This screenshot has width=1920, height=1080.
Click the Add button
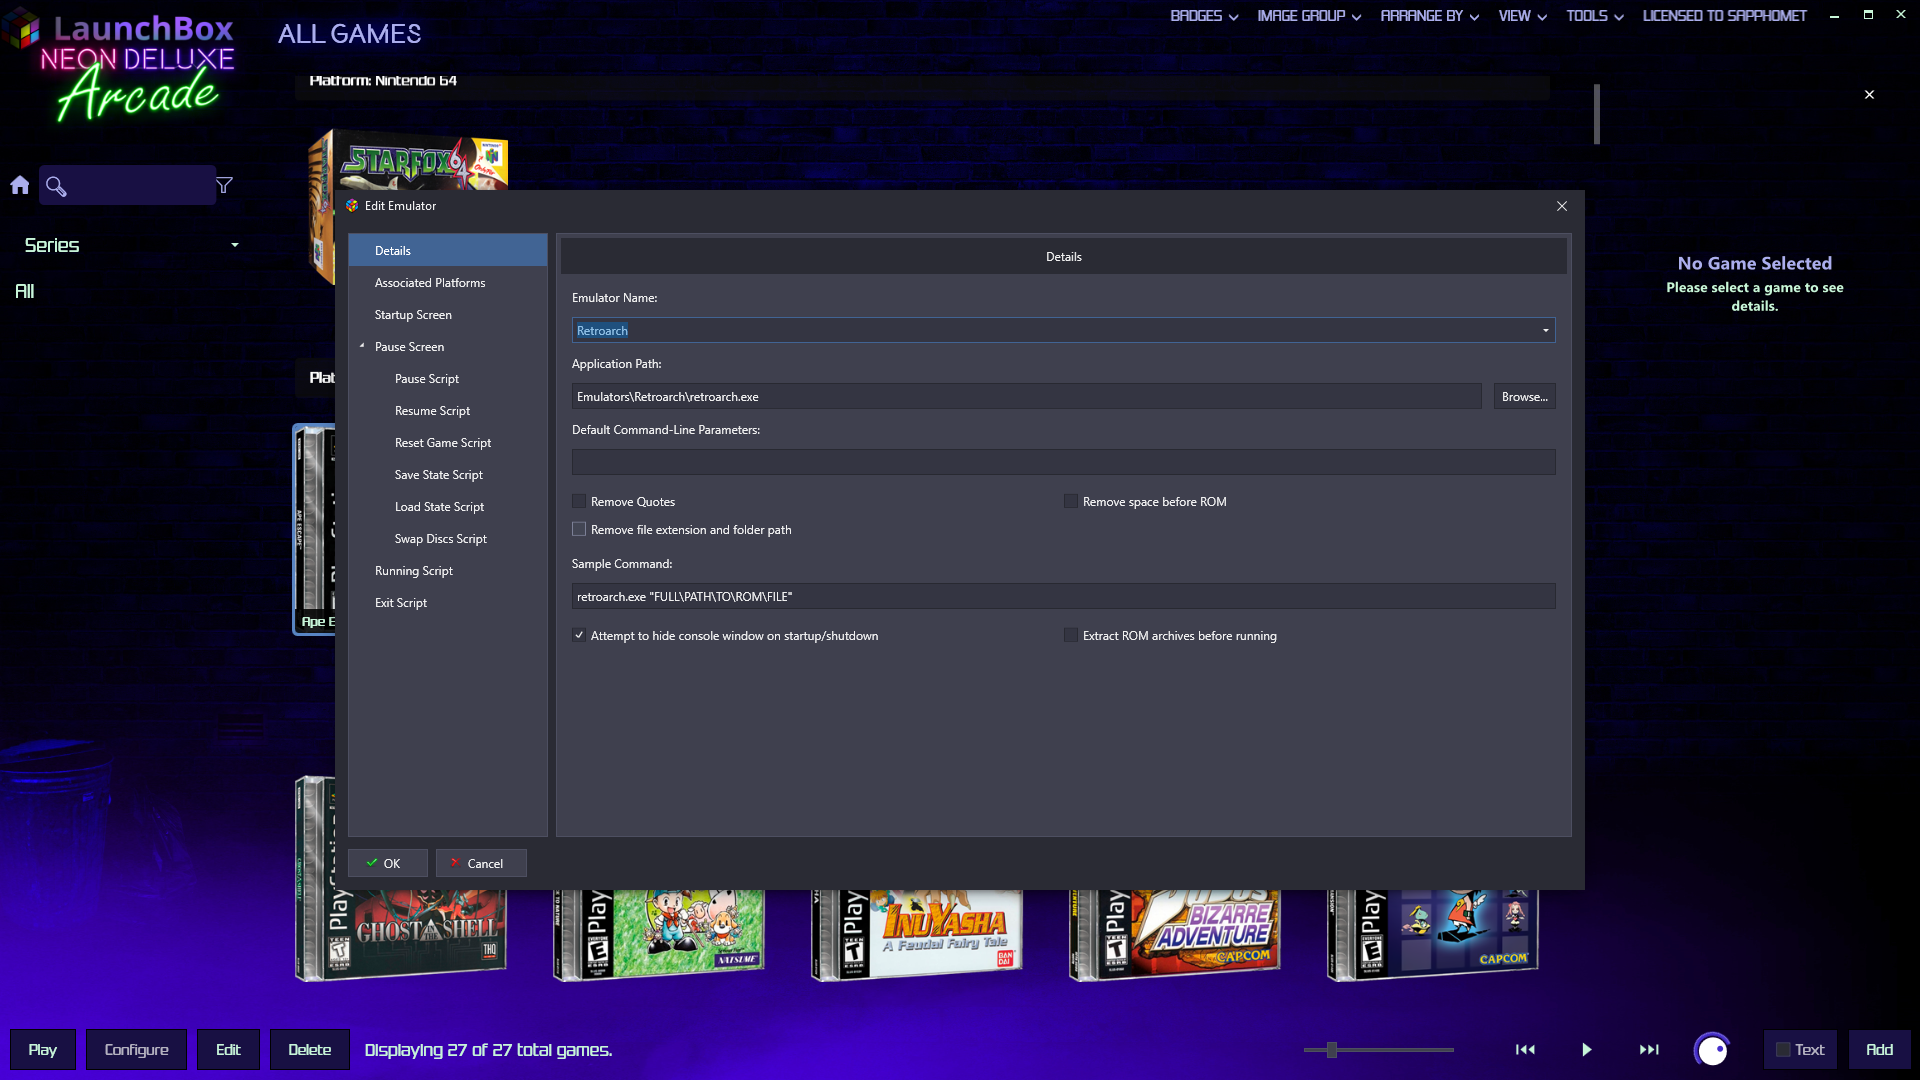point(1879,1049)
